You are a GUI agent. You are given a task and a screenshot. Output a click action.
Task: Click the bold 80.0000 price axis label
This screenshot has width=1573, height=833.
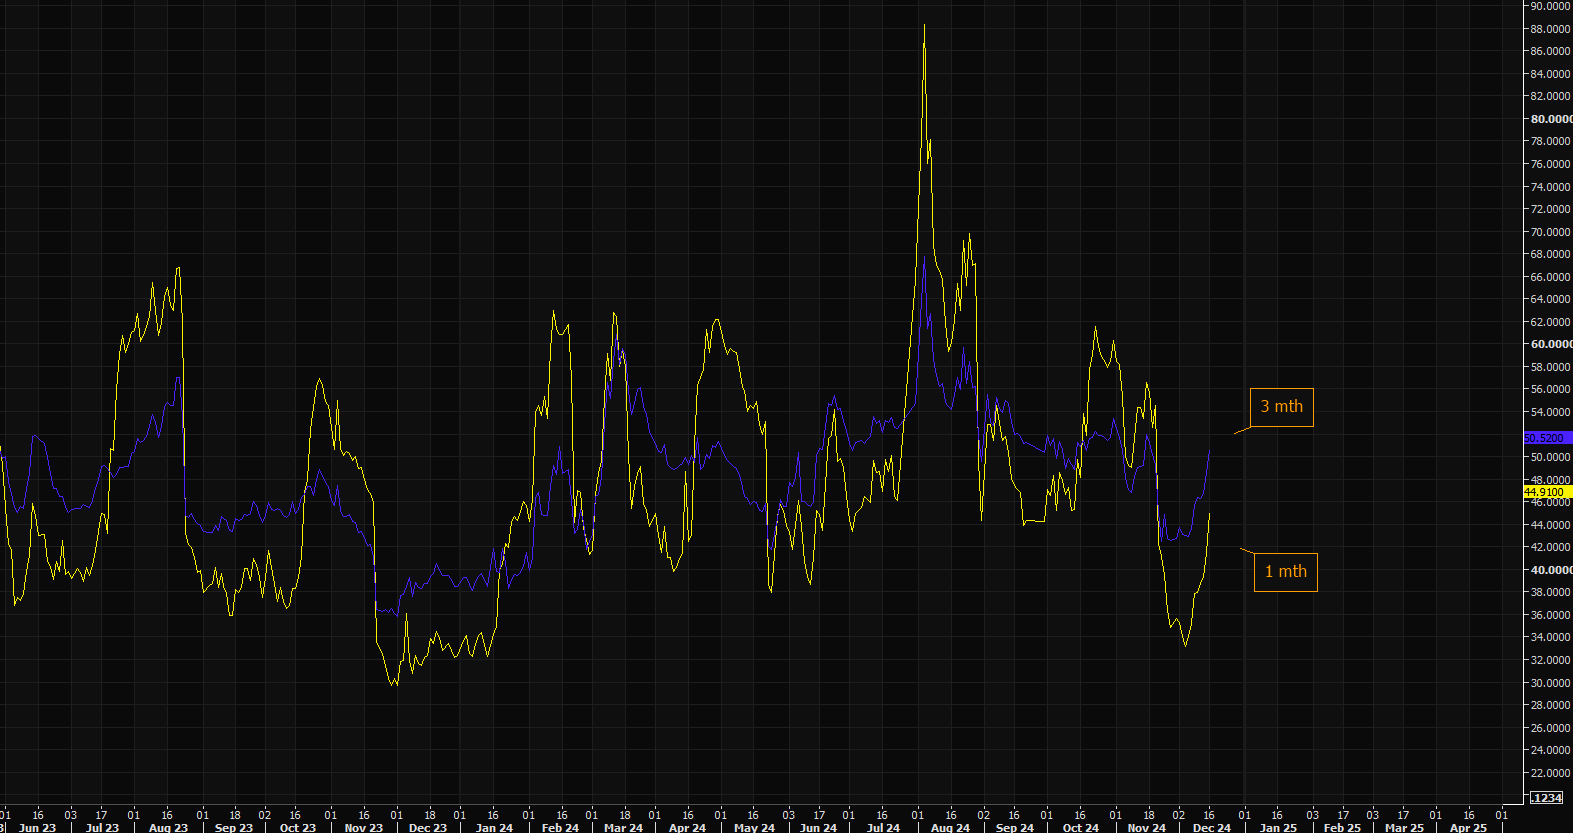pos(1550,119)
